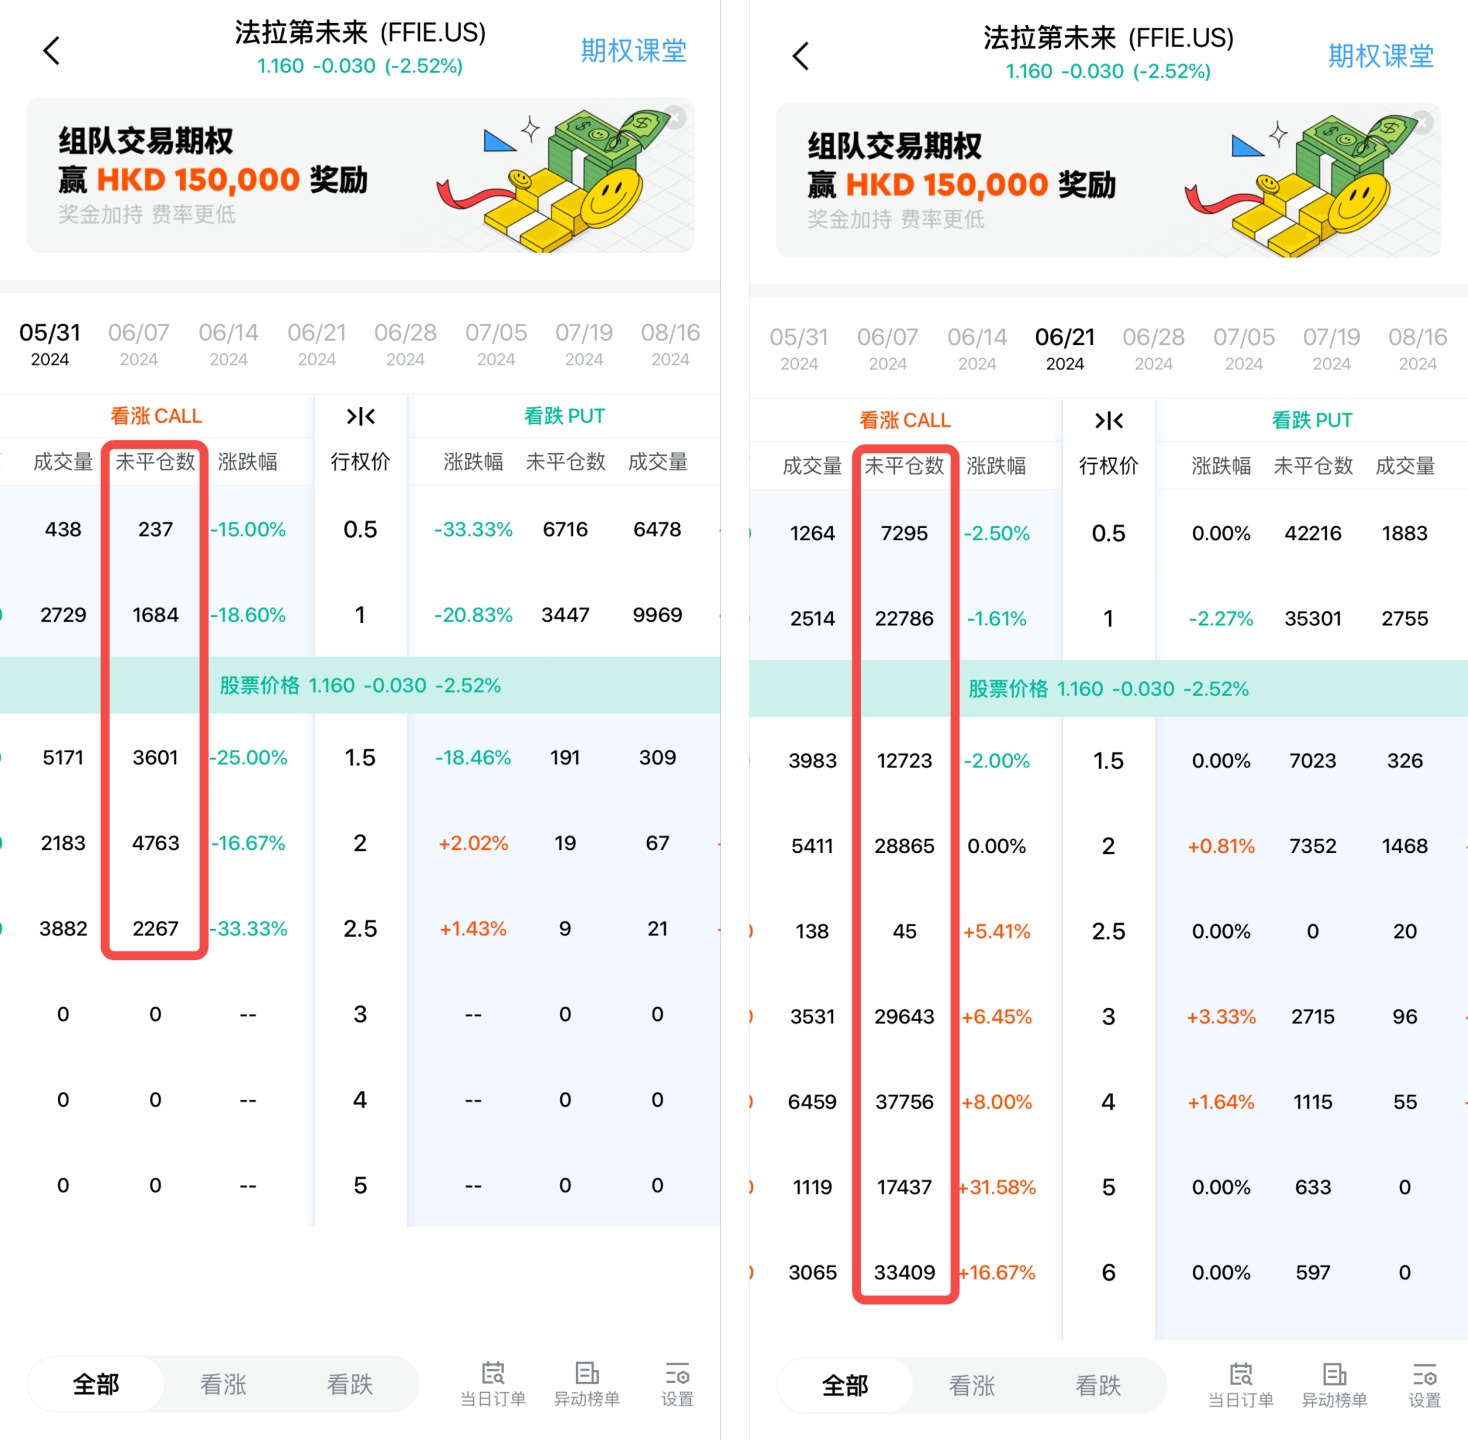Image resolution: width=1468 pixels, height=1440 pixels.
Task: Click the call volume value 6459
Action: pos(812,1102)
